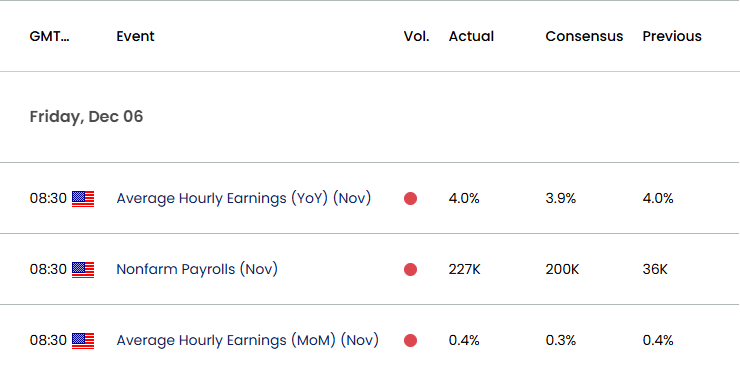Click red volatility dot for Earnings MoM
Viewport: 740px width, 372px height.
coord(411,340)
